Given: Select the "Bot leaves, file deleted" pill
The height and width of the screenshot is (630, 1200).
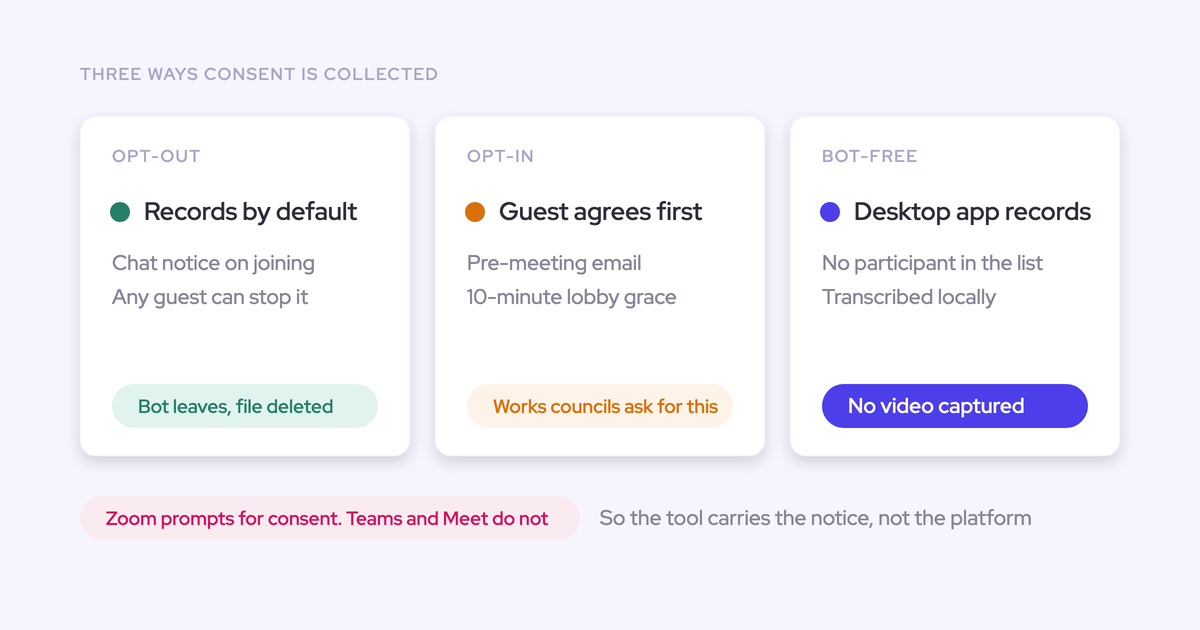Looking at the screenshot, I should tap(245, 406).
